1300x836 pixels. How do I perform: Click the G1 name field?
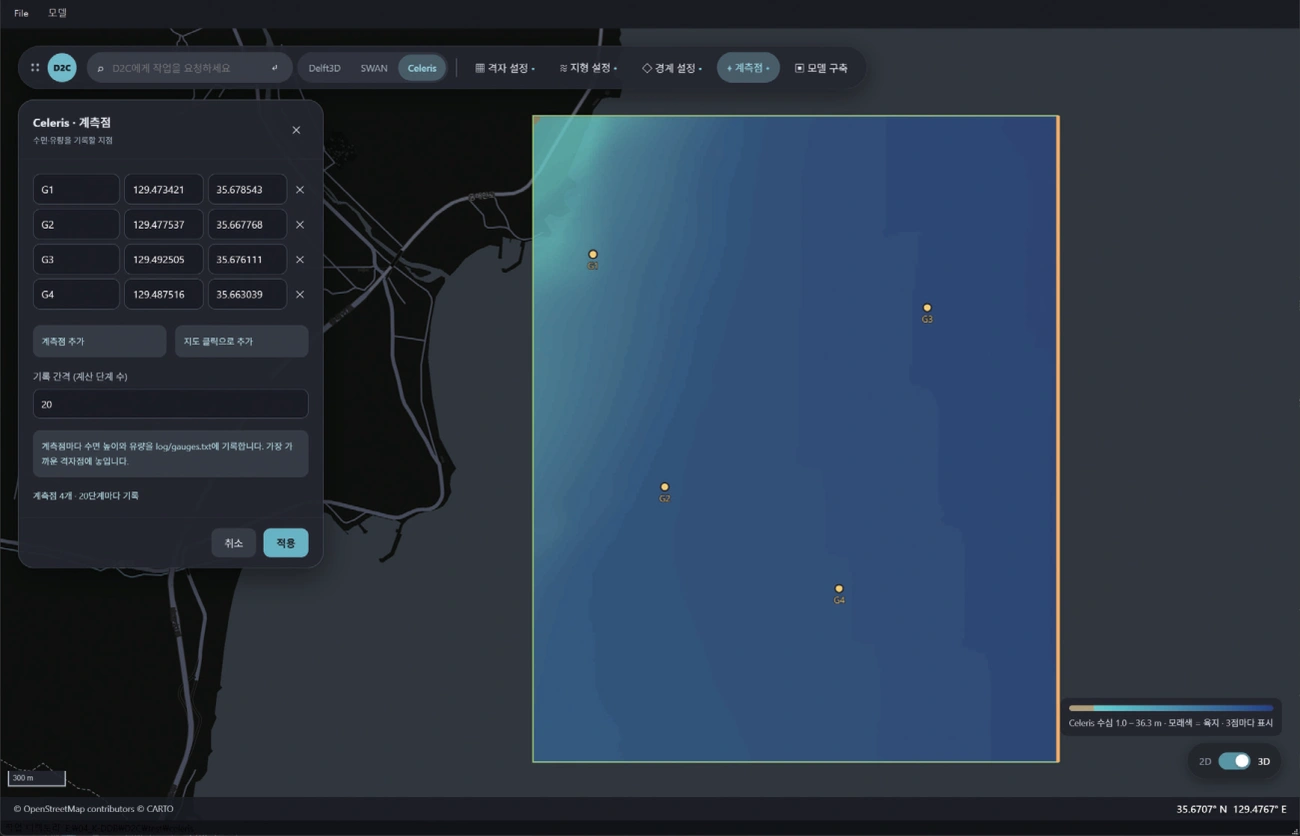click(x=76, y=189)
